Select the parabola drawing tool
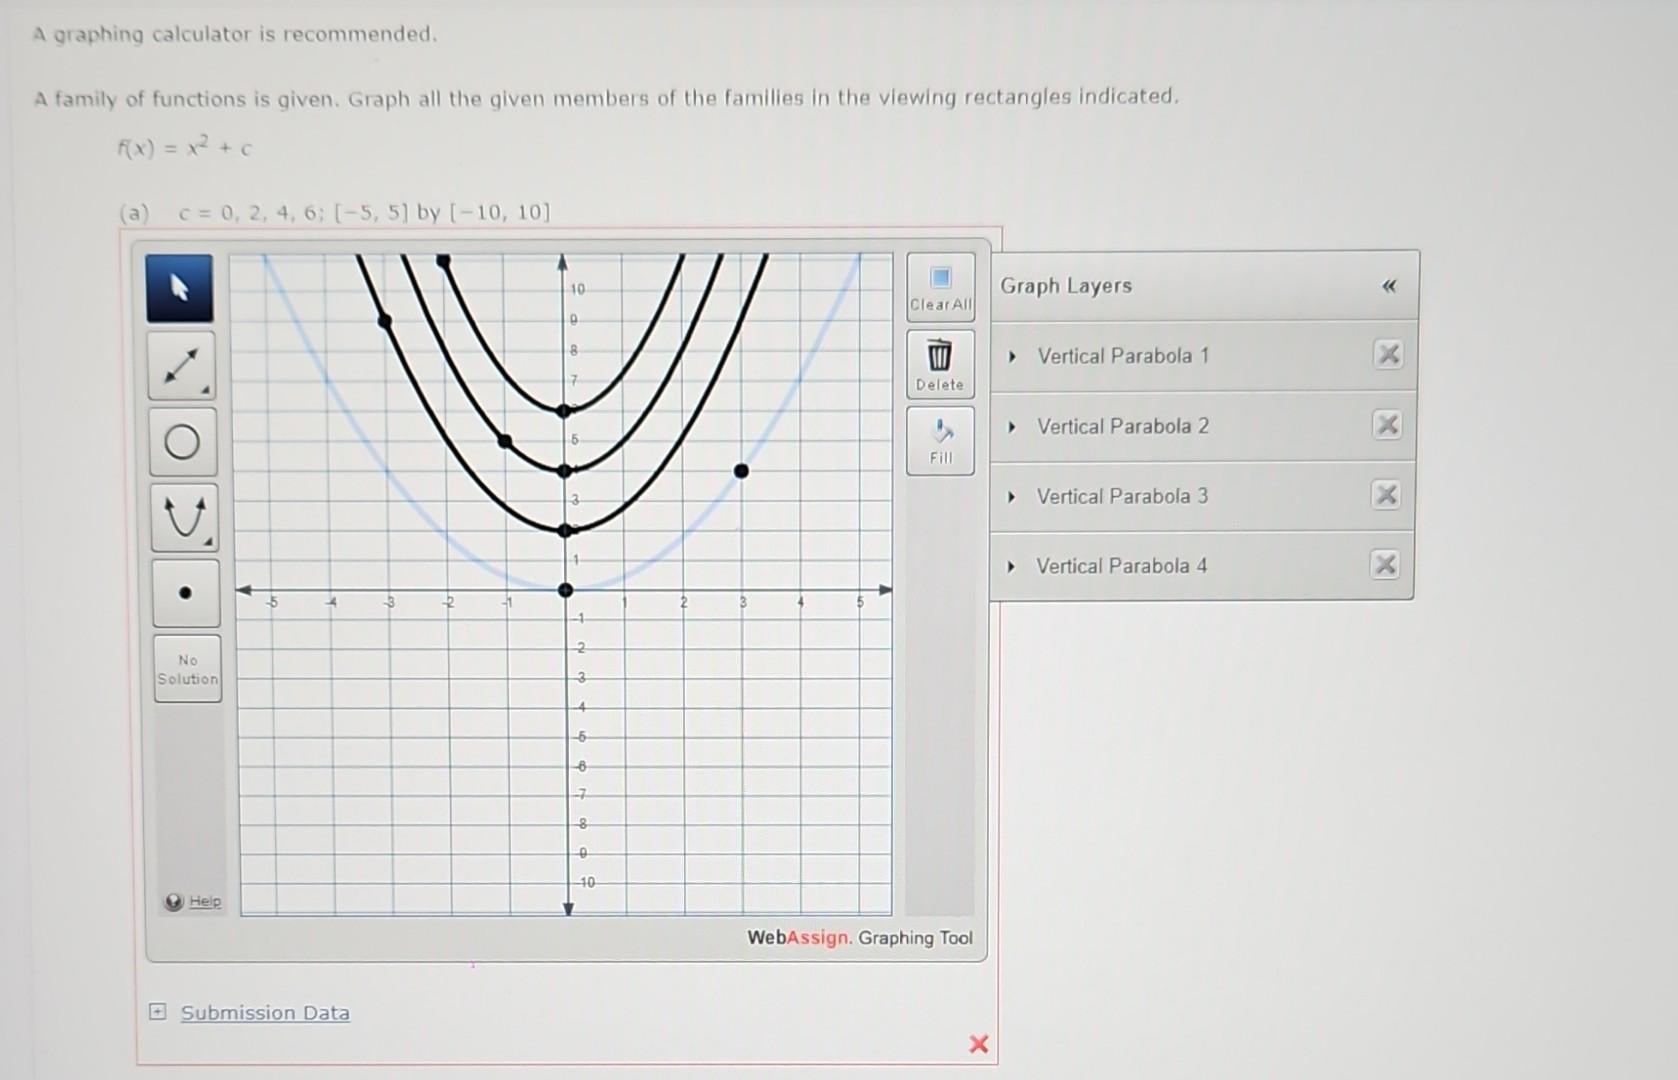The width and height of the screenshot is (1678, 1080). (x=182, y=517)
